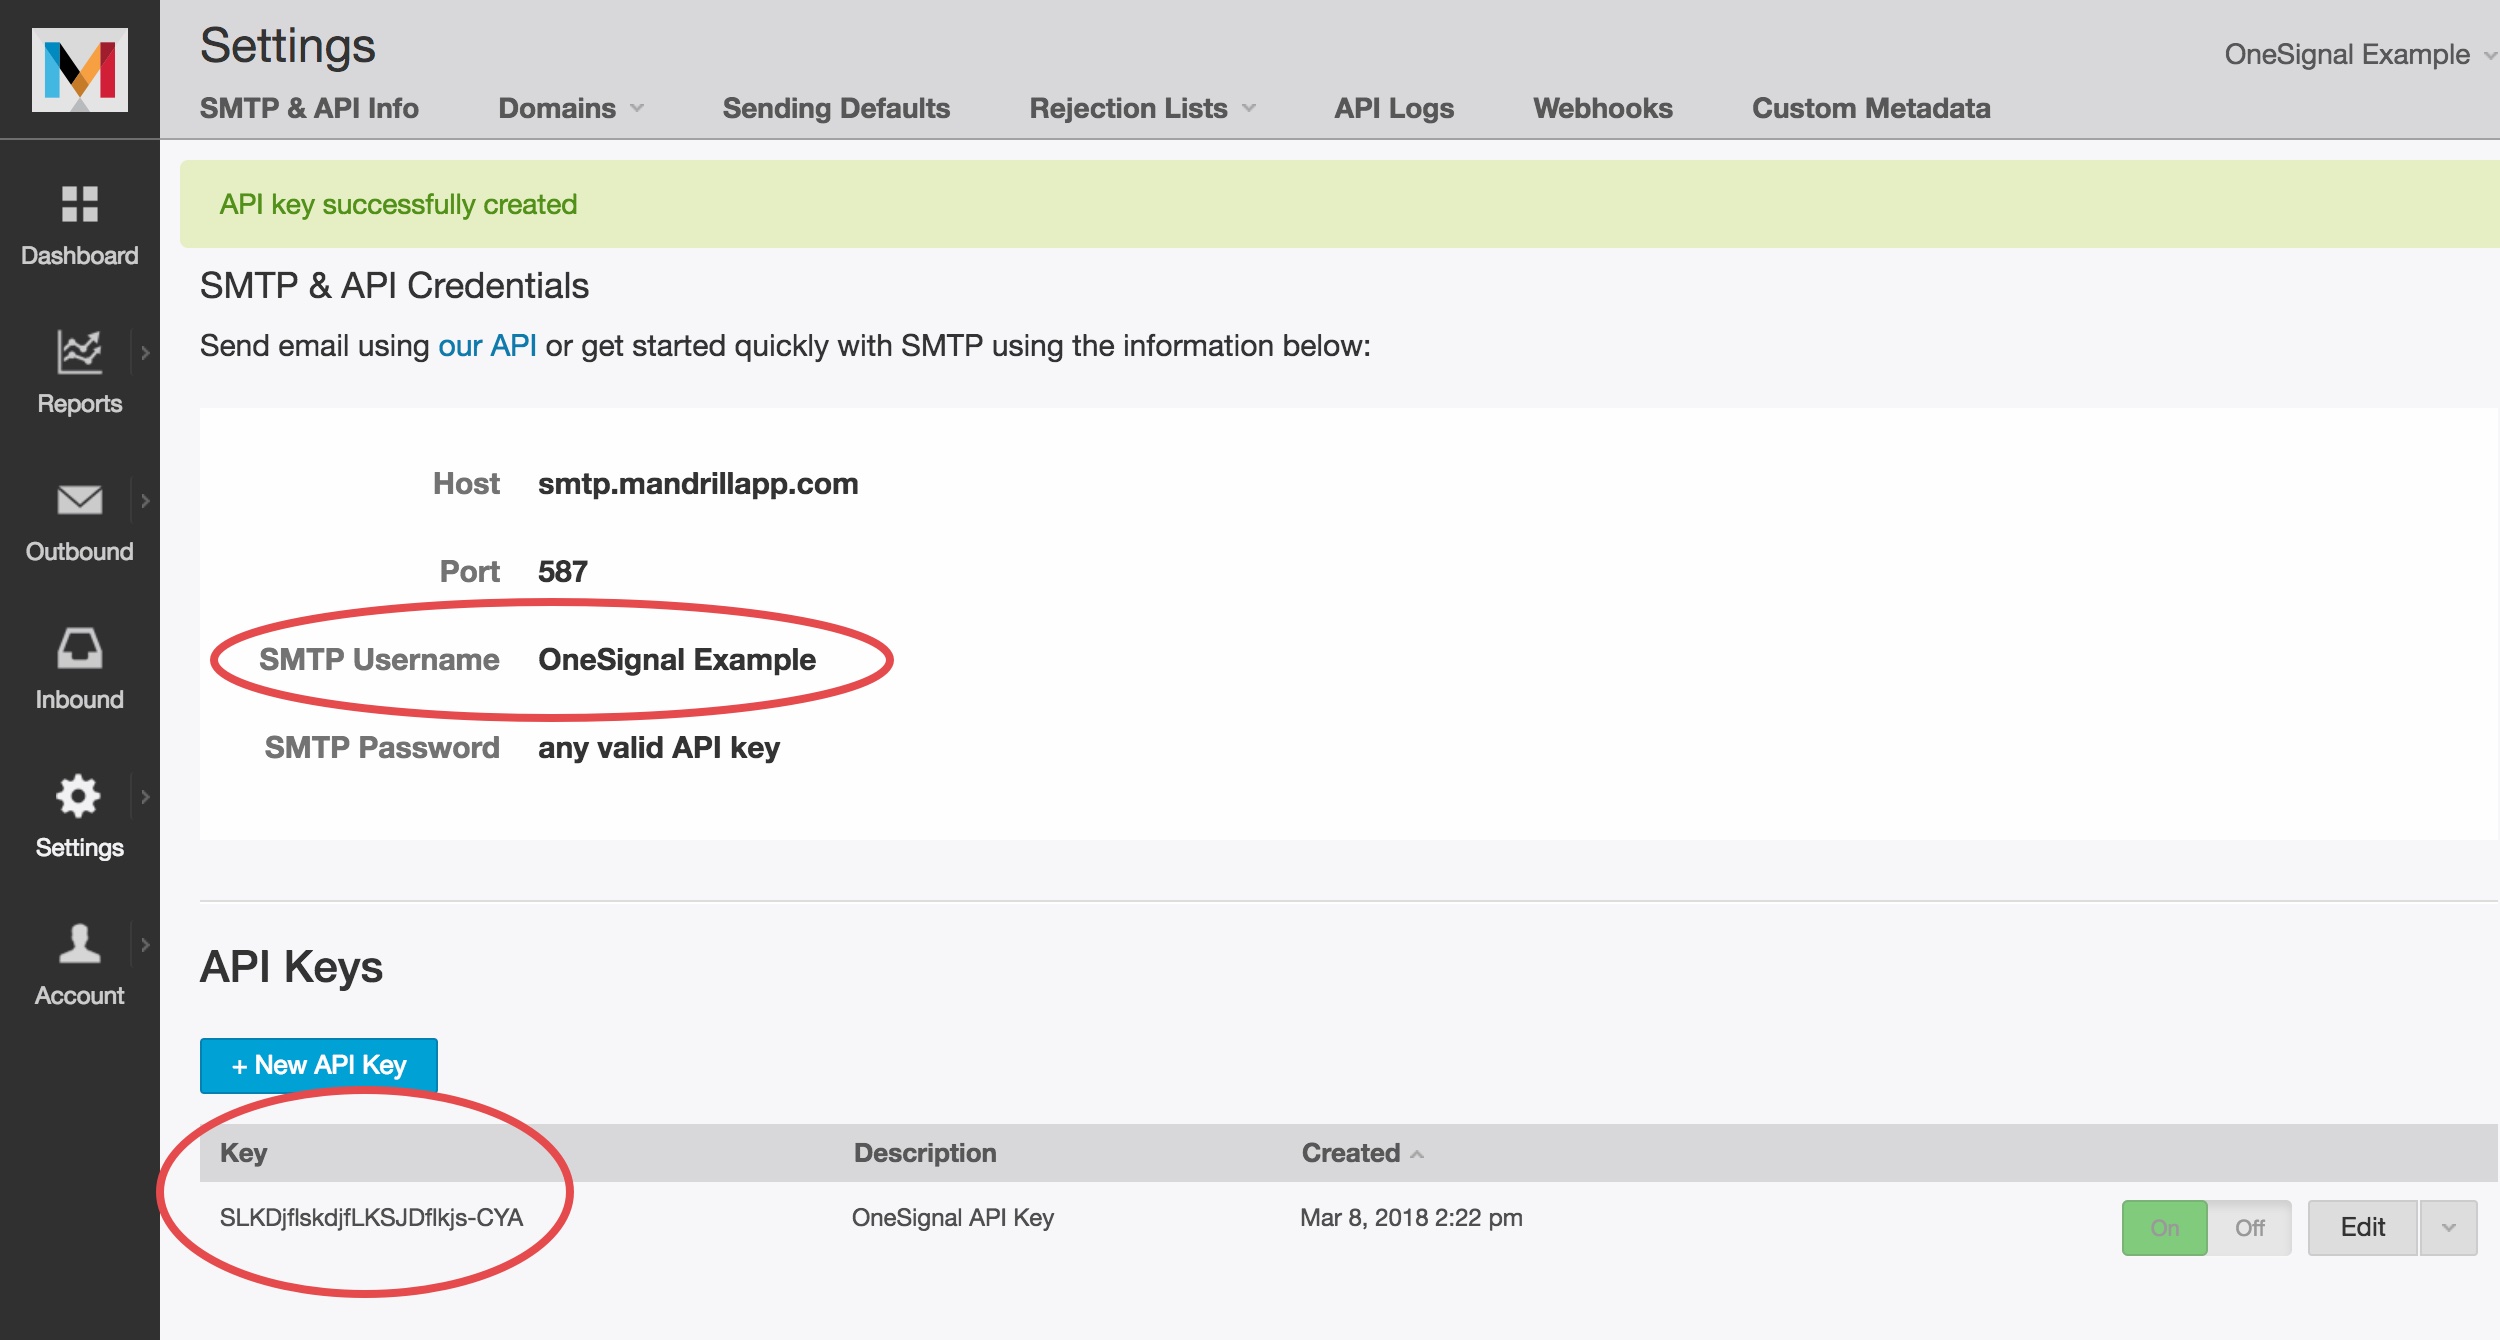Click the Edit button for the key

2362,1227
